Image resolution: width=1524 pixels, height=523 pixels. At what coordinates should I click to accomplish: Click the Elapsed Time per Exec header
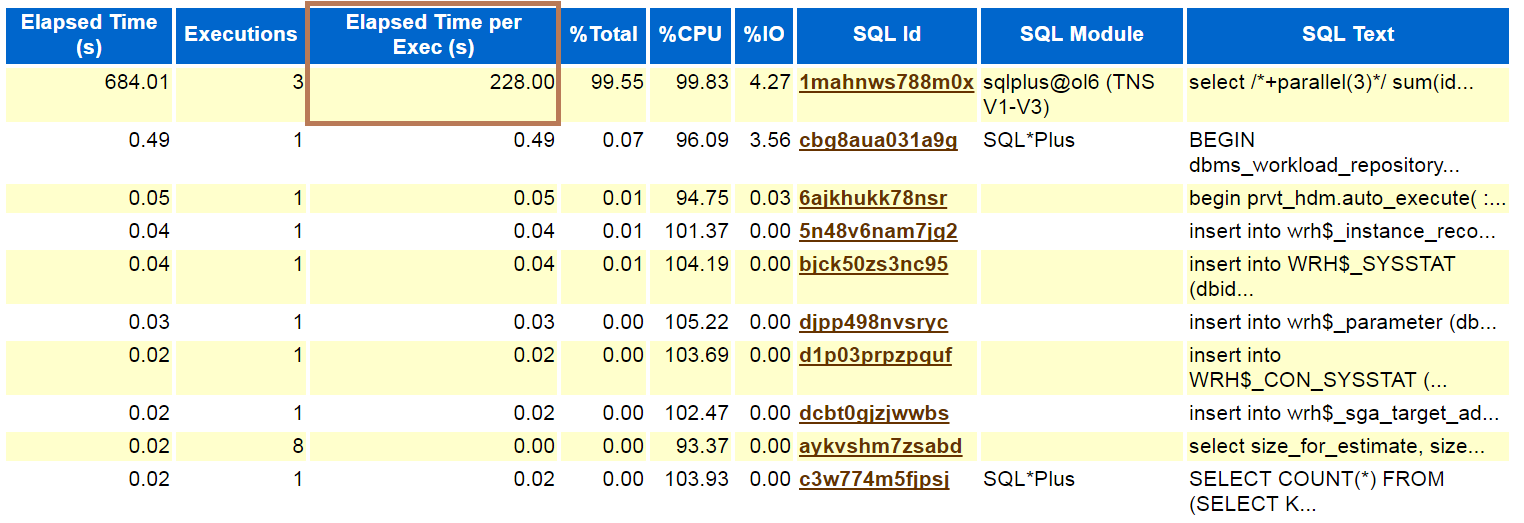pos(433,35)
